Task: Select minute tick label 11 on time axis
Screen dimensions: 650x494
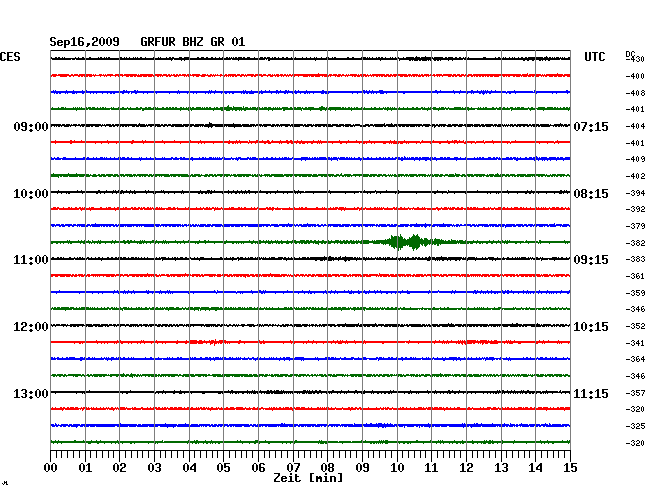Action: [x=431, y=468]
